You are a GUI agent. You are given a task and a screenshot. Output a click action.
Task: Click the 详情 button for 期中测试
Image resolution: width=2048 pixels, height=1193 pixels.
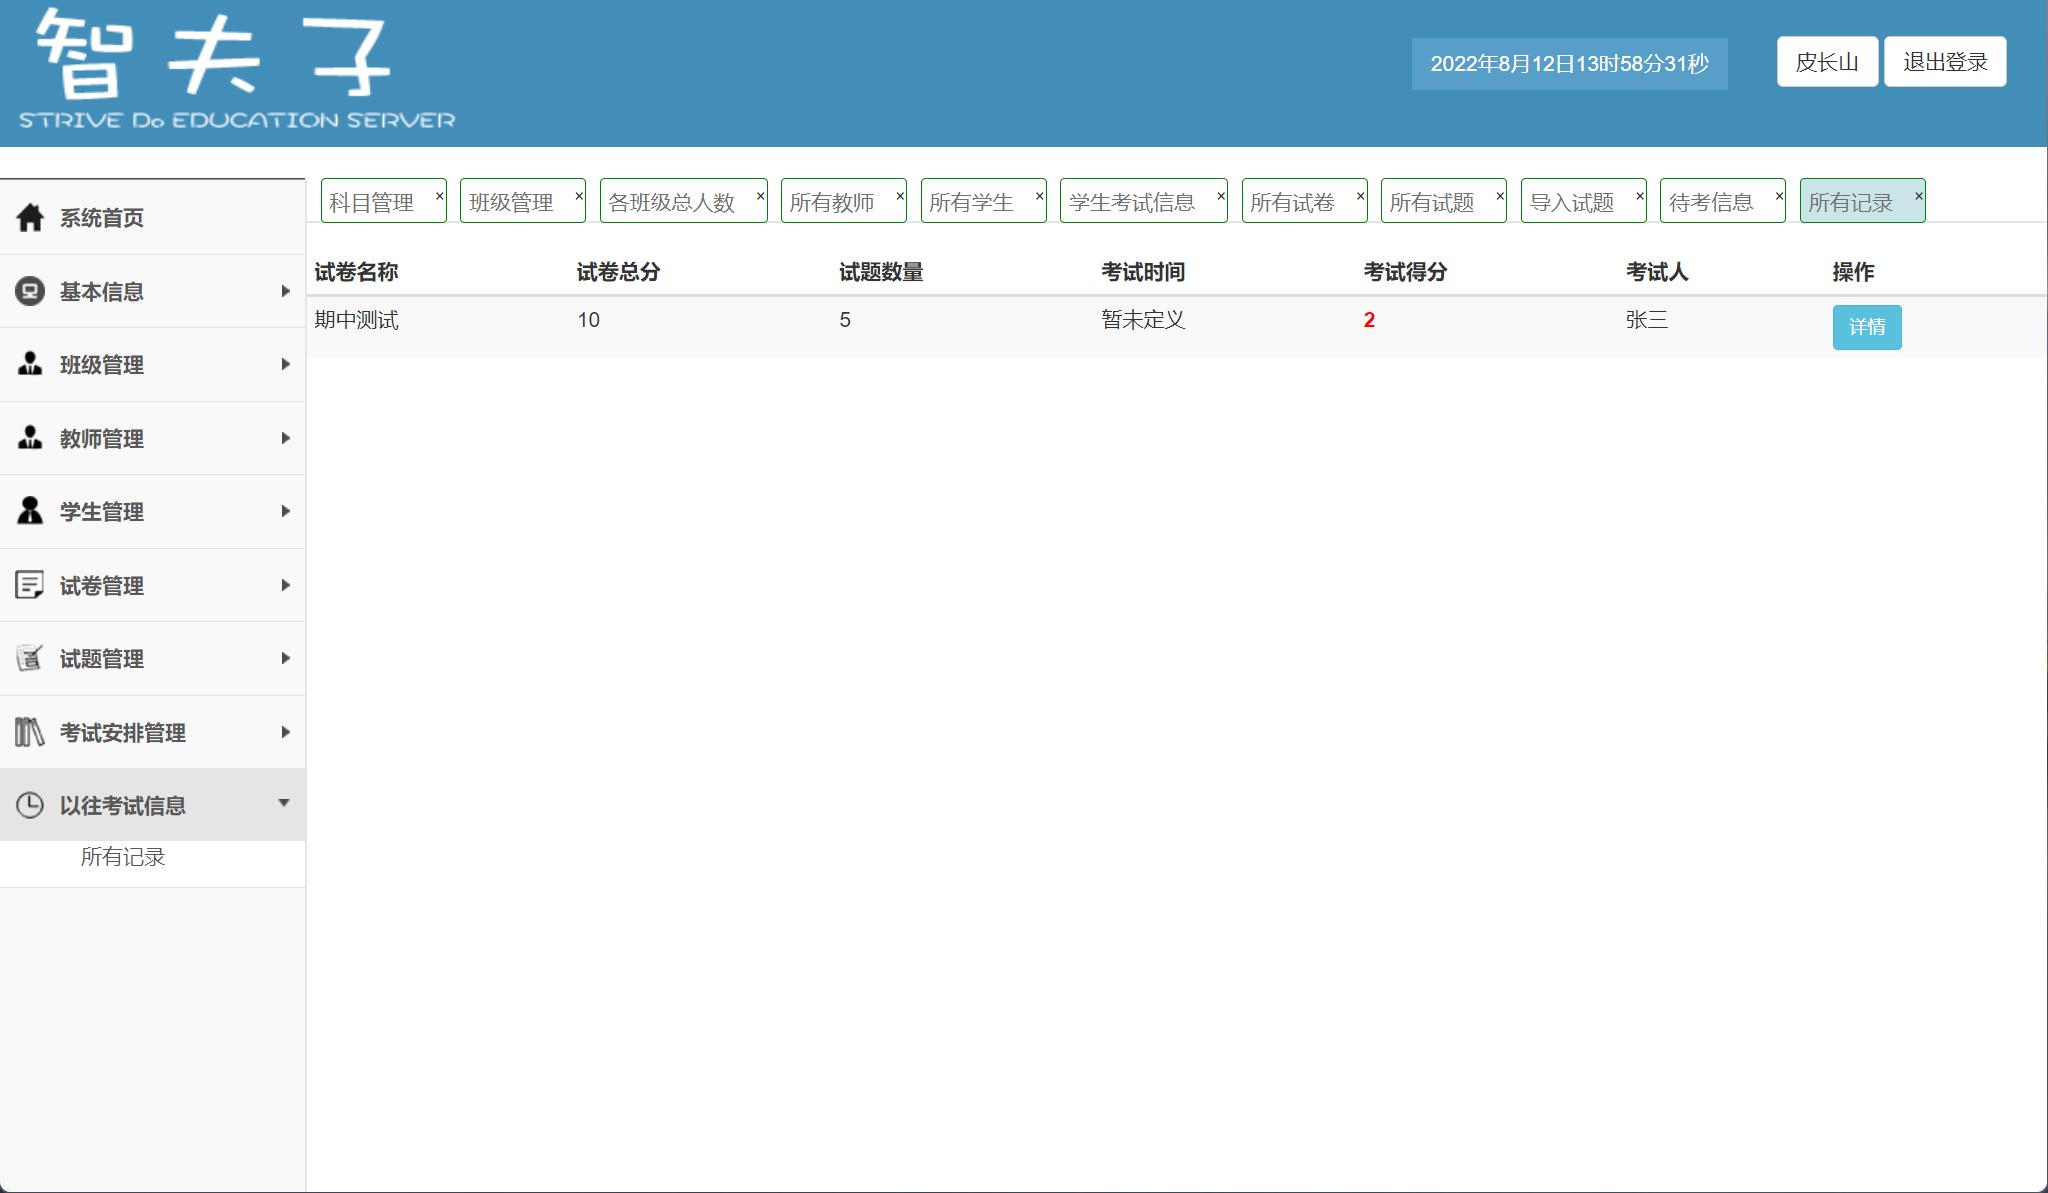[x=1868, y=327]
